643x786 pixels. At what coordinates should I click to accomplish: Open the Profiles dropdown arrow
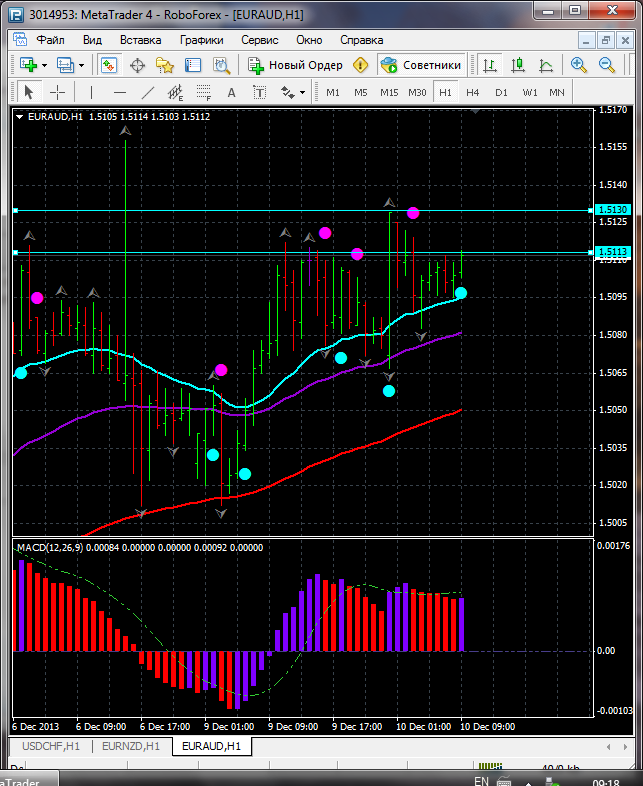coord(81,65)
